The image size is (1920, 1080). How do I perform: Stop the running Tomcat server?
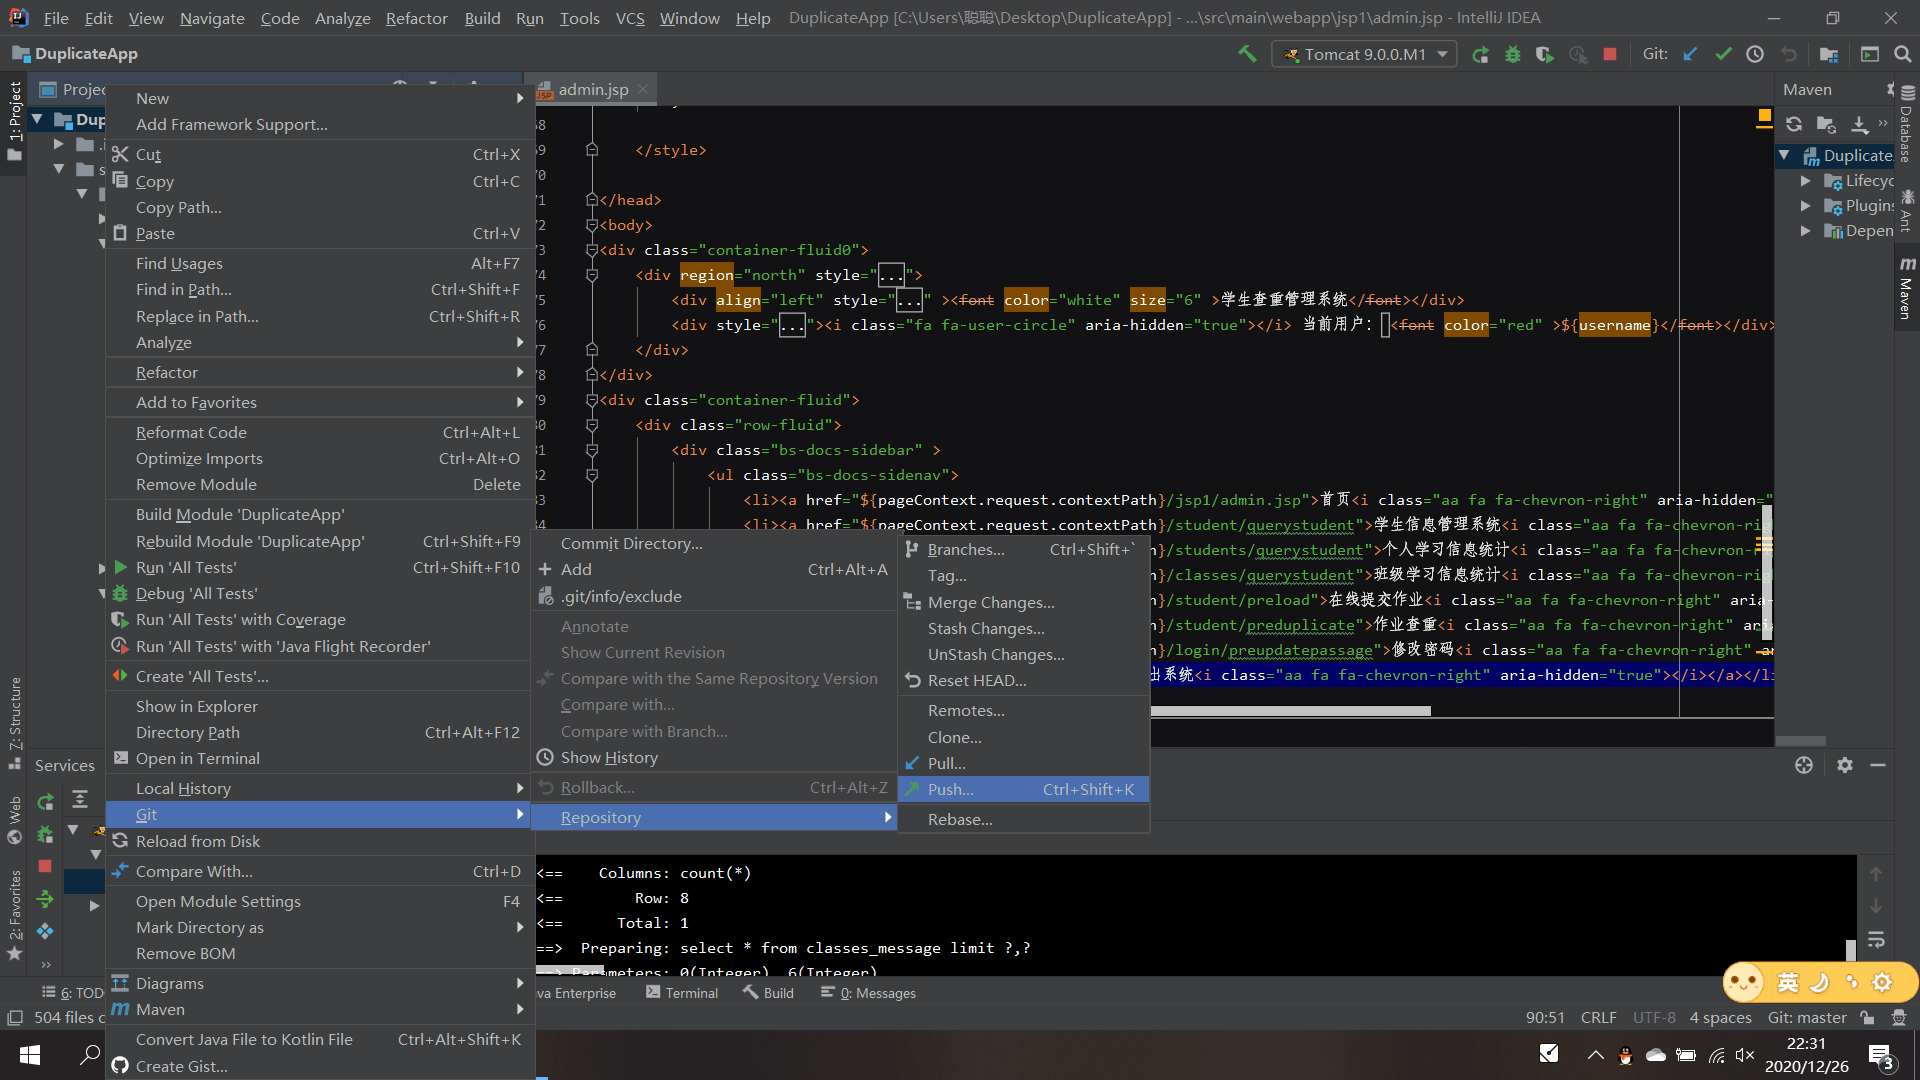click(1610, 54)
